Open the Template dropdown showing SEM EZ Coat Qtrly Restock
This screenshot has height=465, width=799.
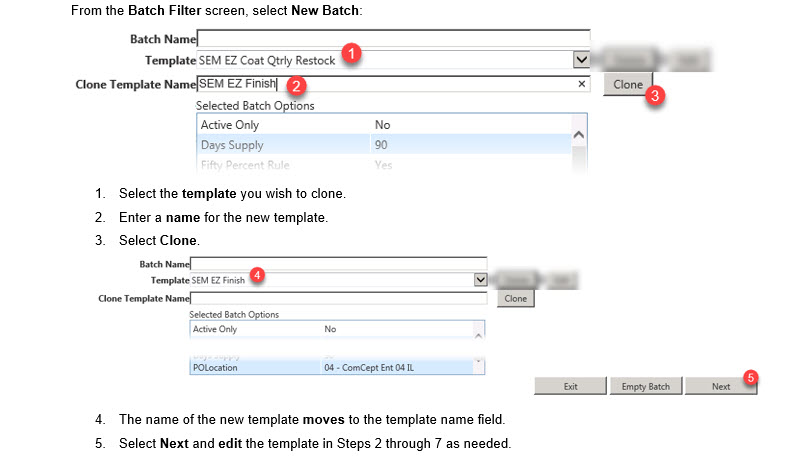click(x=581, y=60)
